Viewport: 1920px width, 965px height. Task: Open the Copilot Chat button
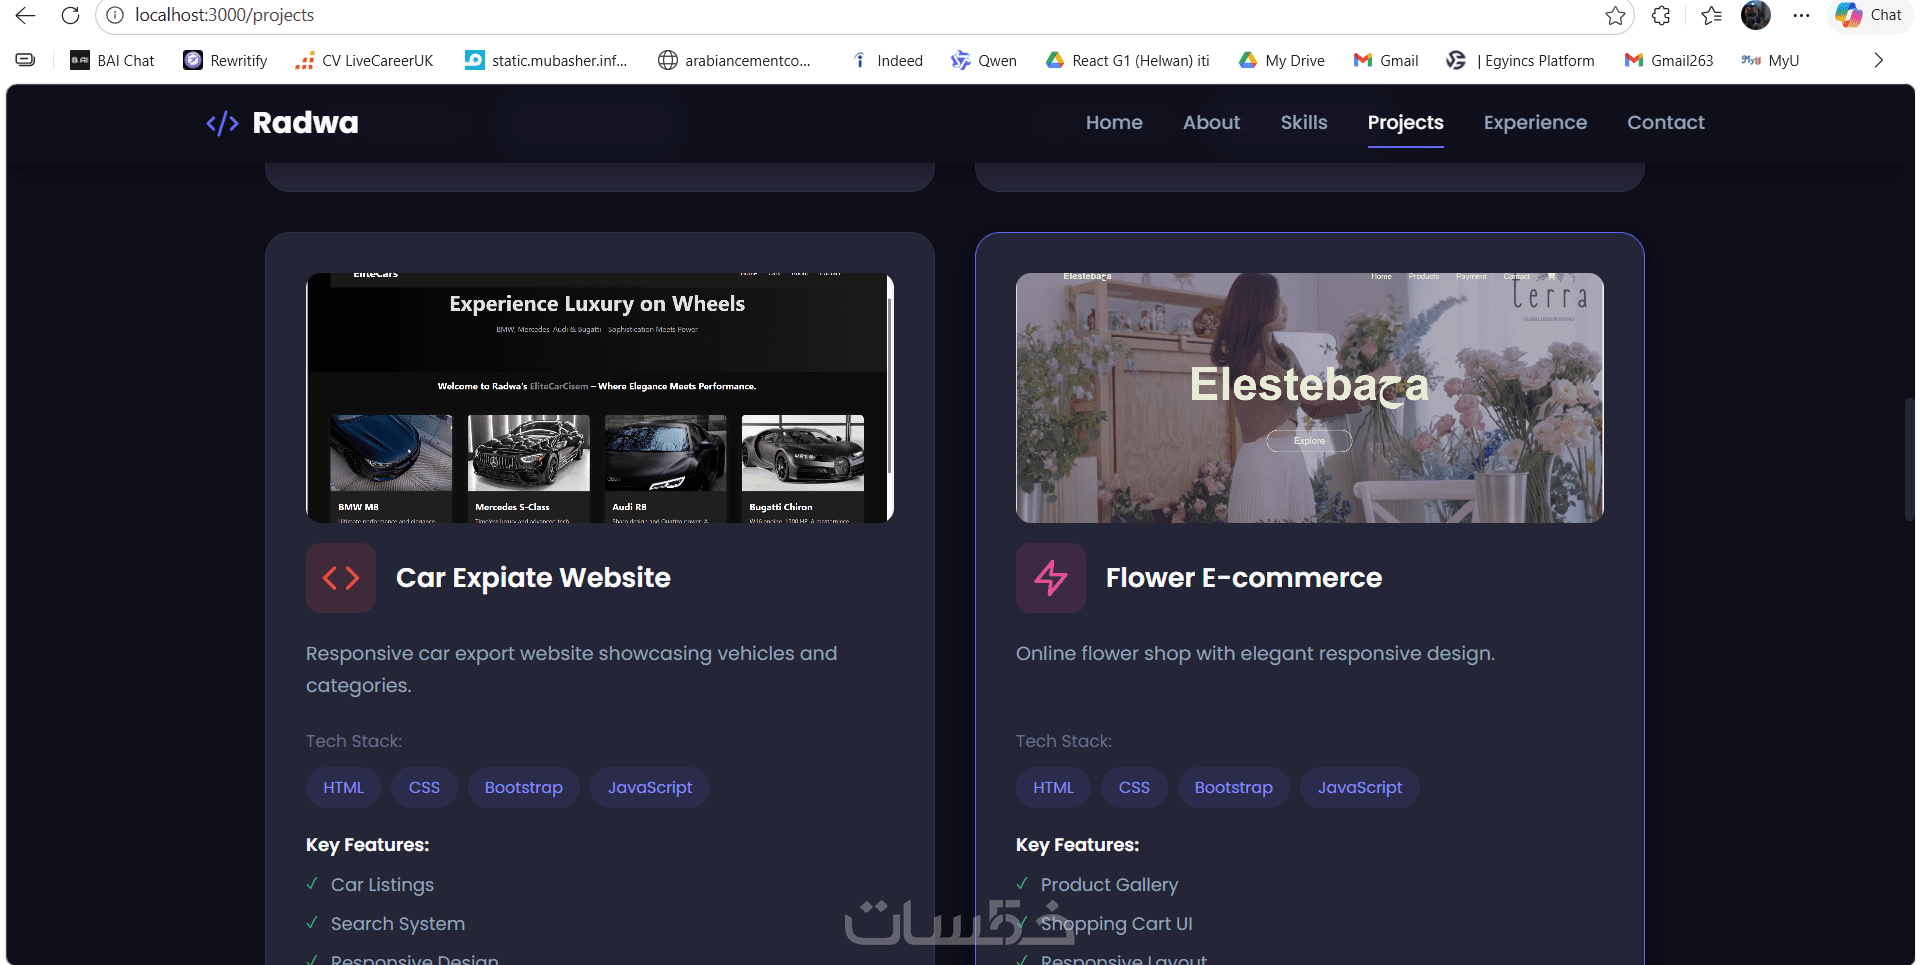pos(1868,15)
